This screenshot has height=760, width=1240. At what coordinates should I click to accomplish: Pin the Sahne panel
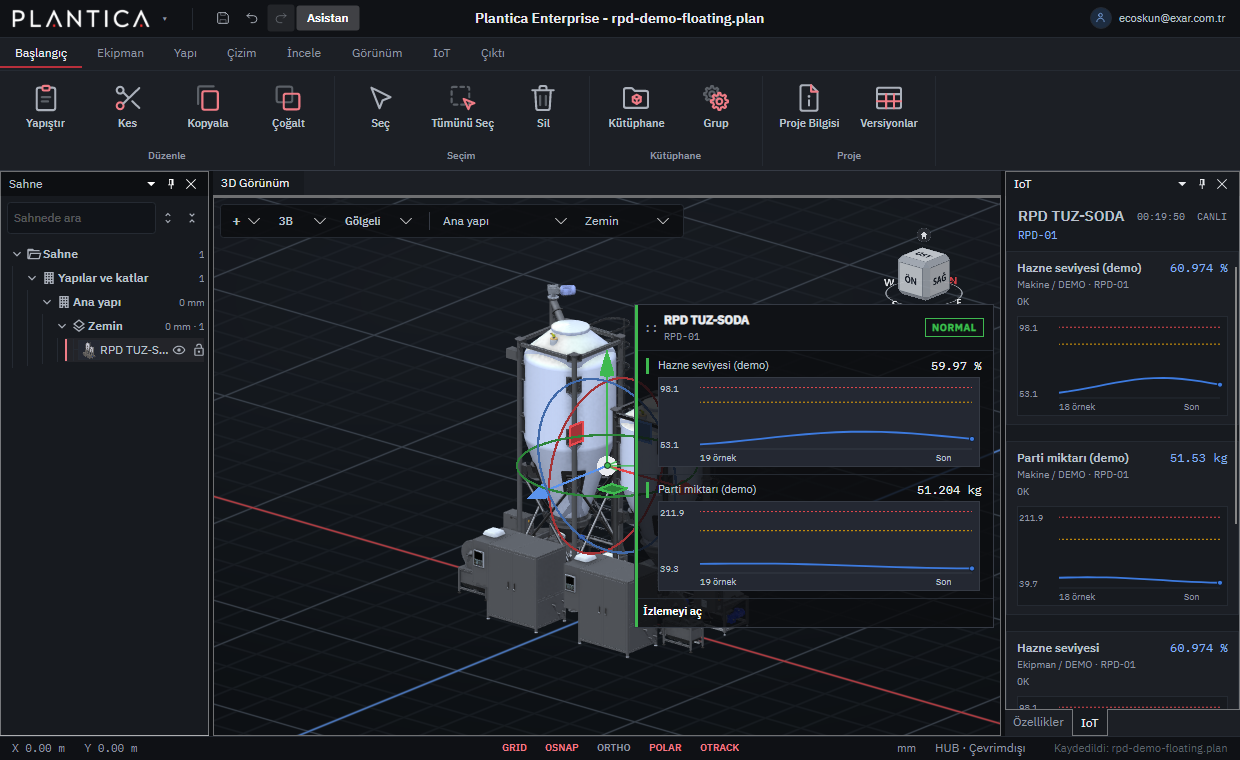(x=171, y=184)
